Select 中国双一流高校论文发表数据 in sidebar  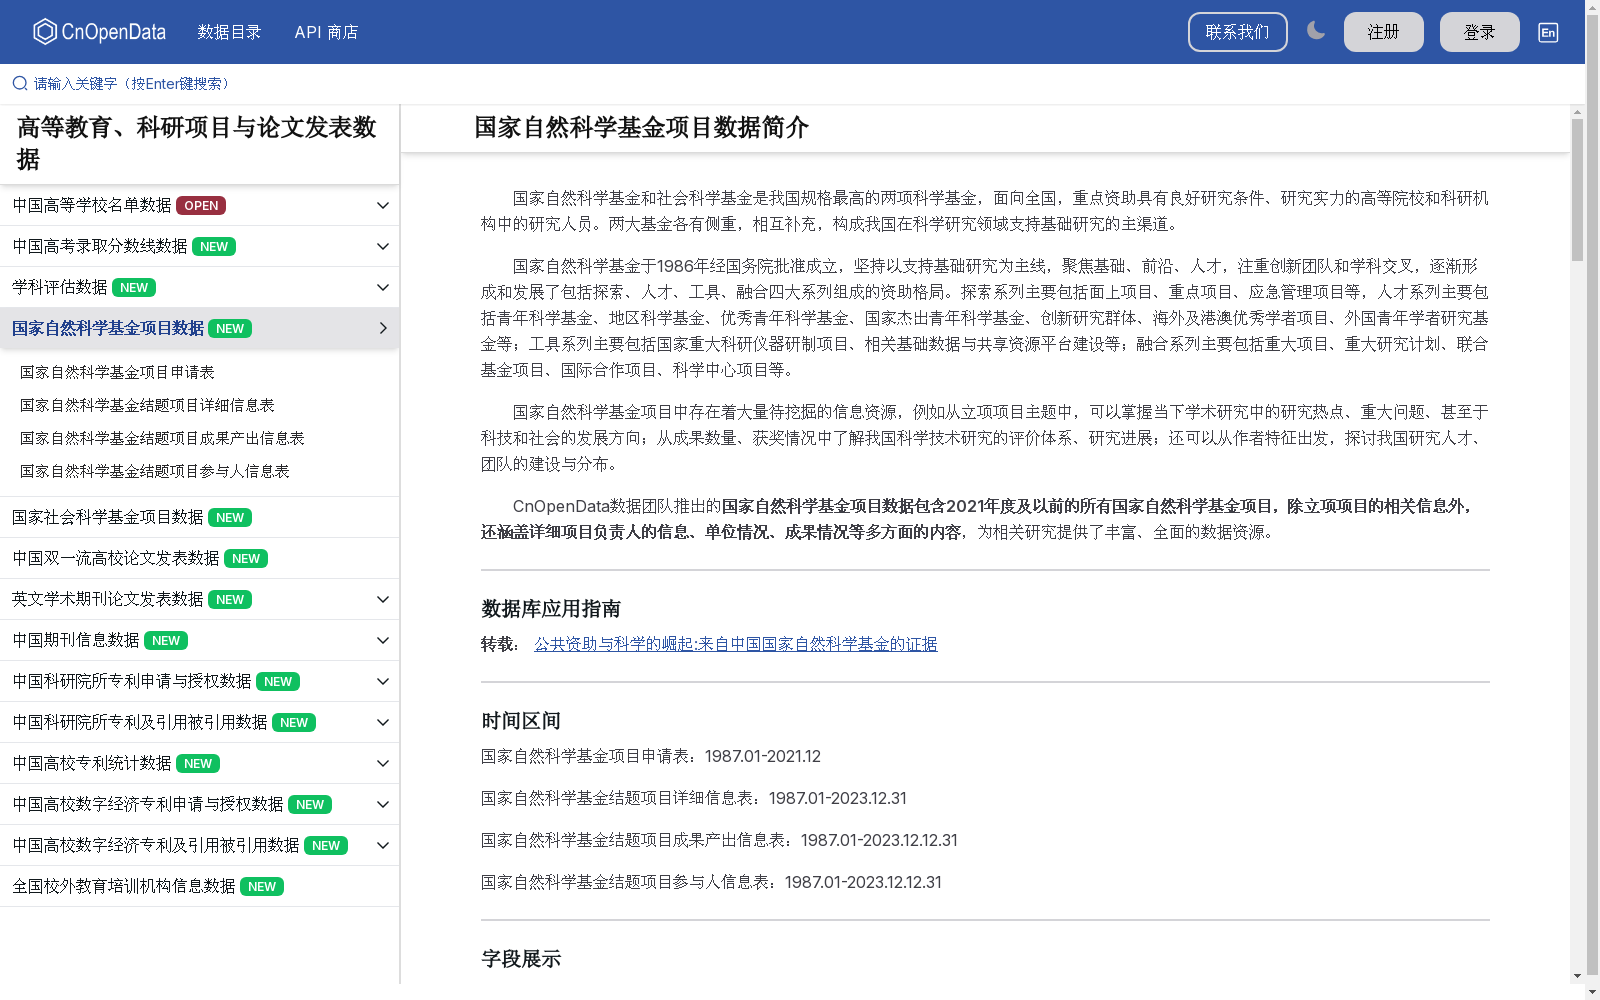(116, 558)
